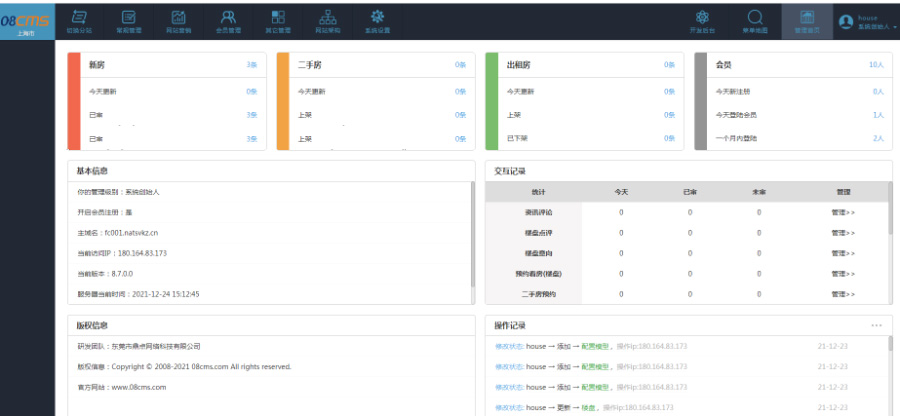This screenshot has height=416, width=900.
Task: Open 会员管理 members icon
Action: click(x=229, y=20)
